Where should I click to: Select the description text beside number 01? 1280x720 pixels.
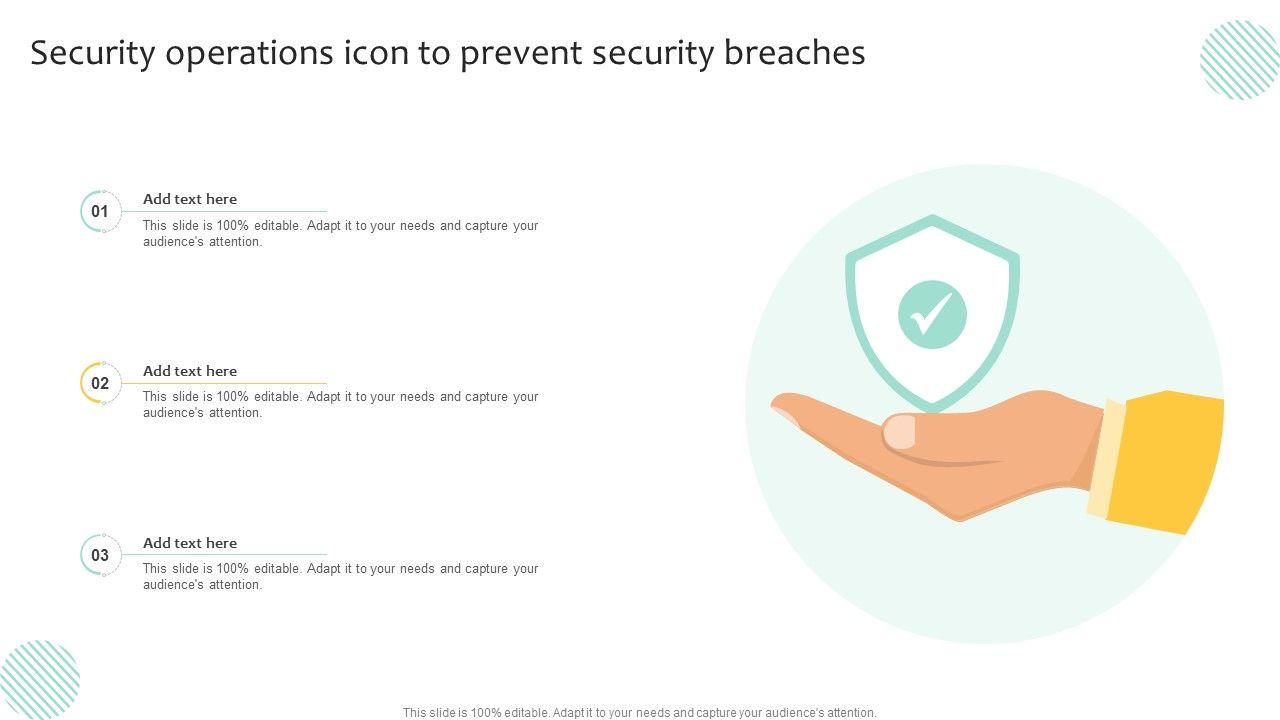(340, 233)
